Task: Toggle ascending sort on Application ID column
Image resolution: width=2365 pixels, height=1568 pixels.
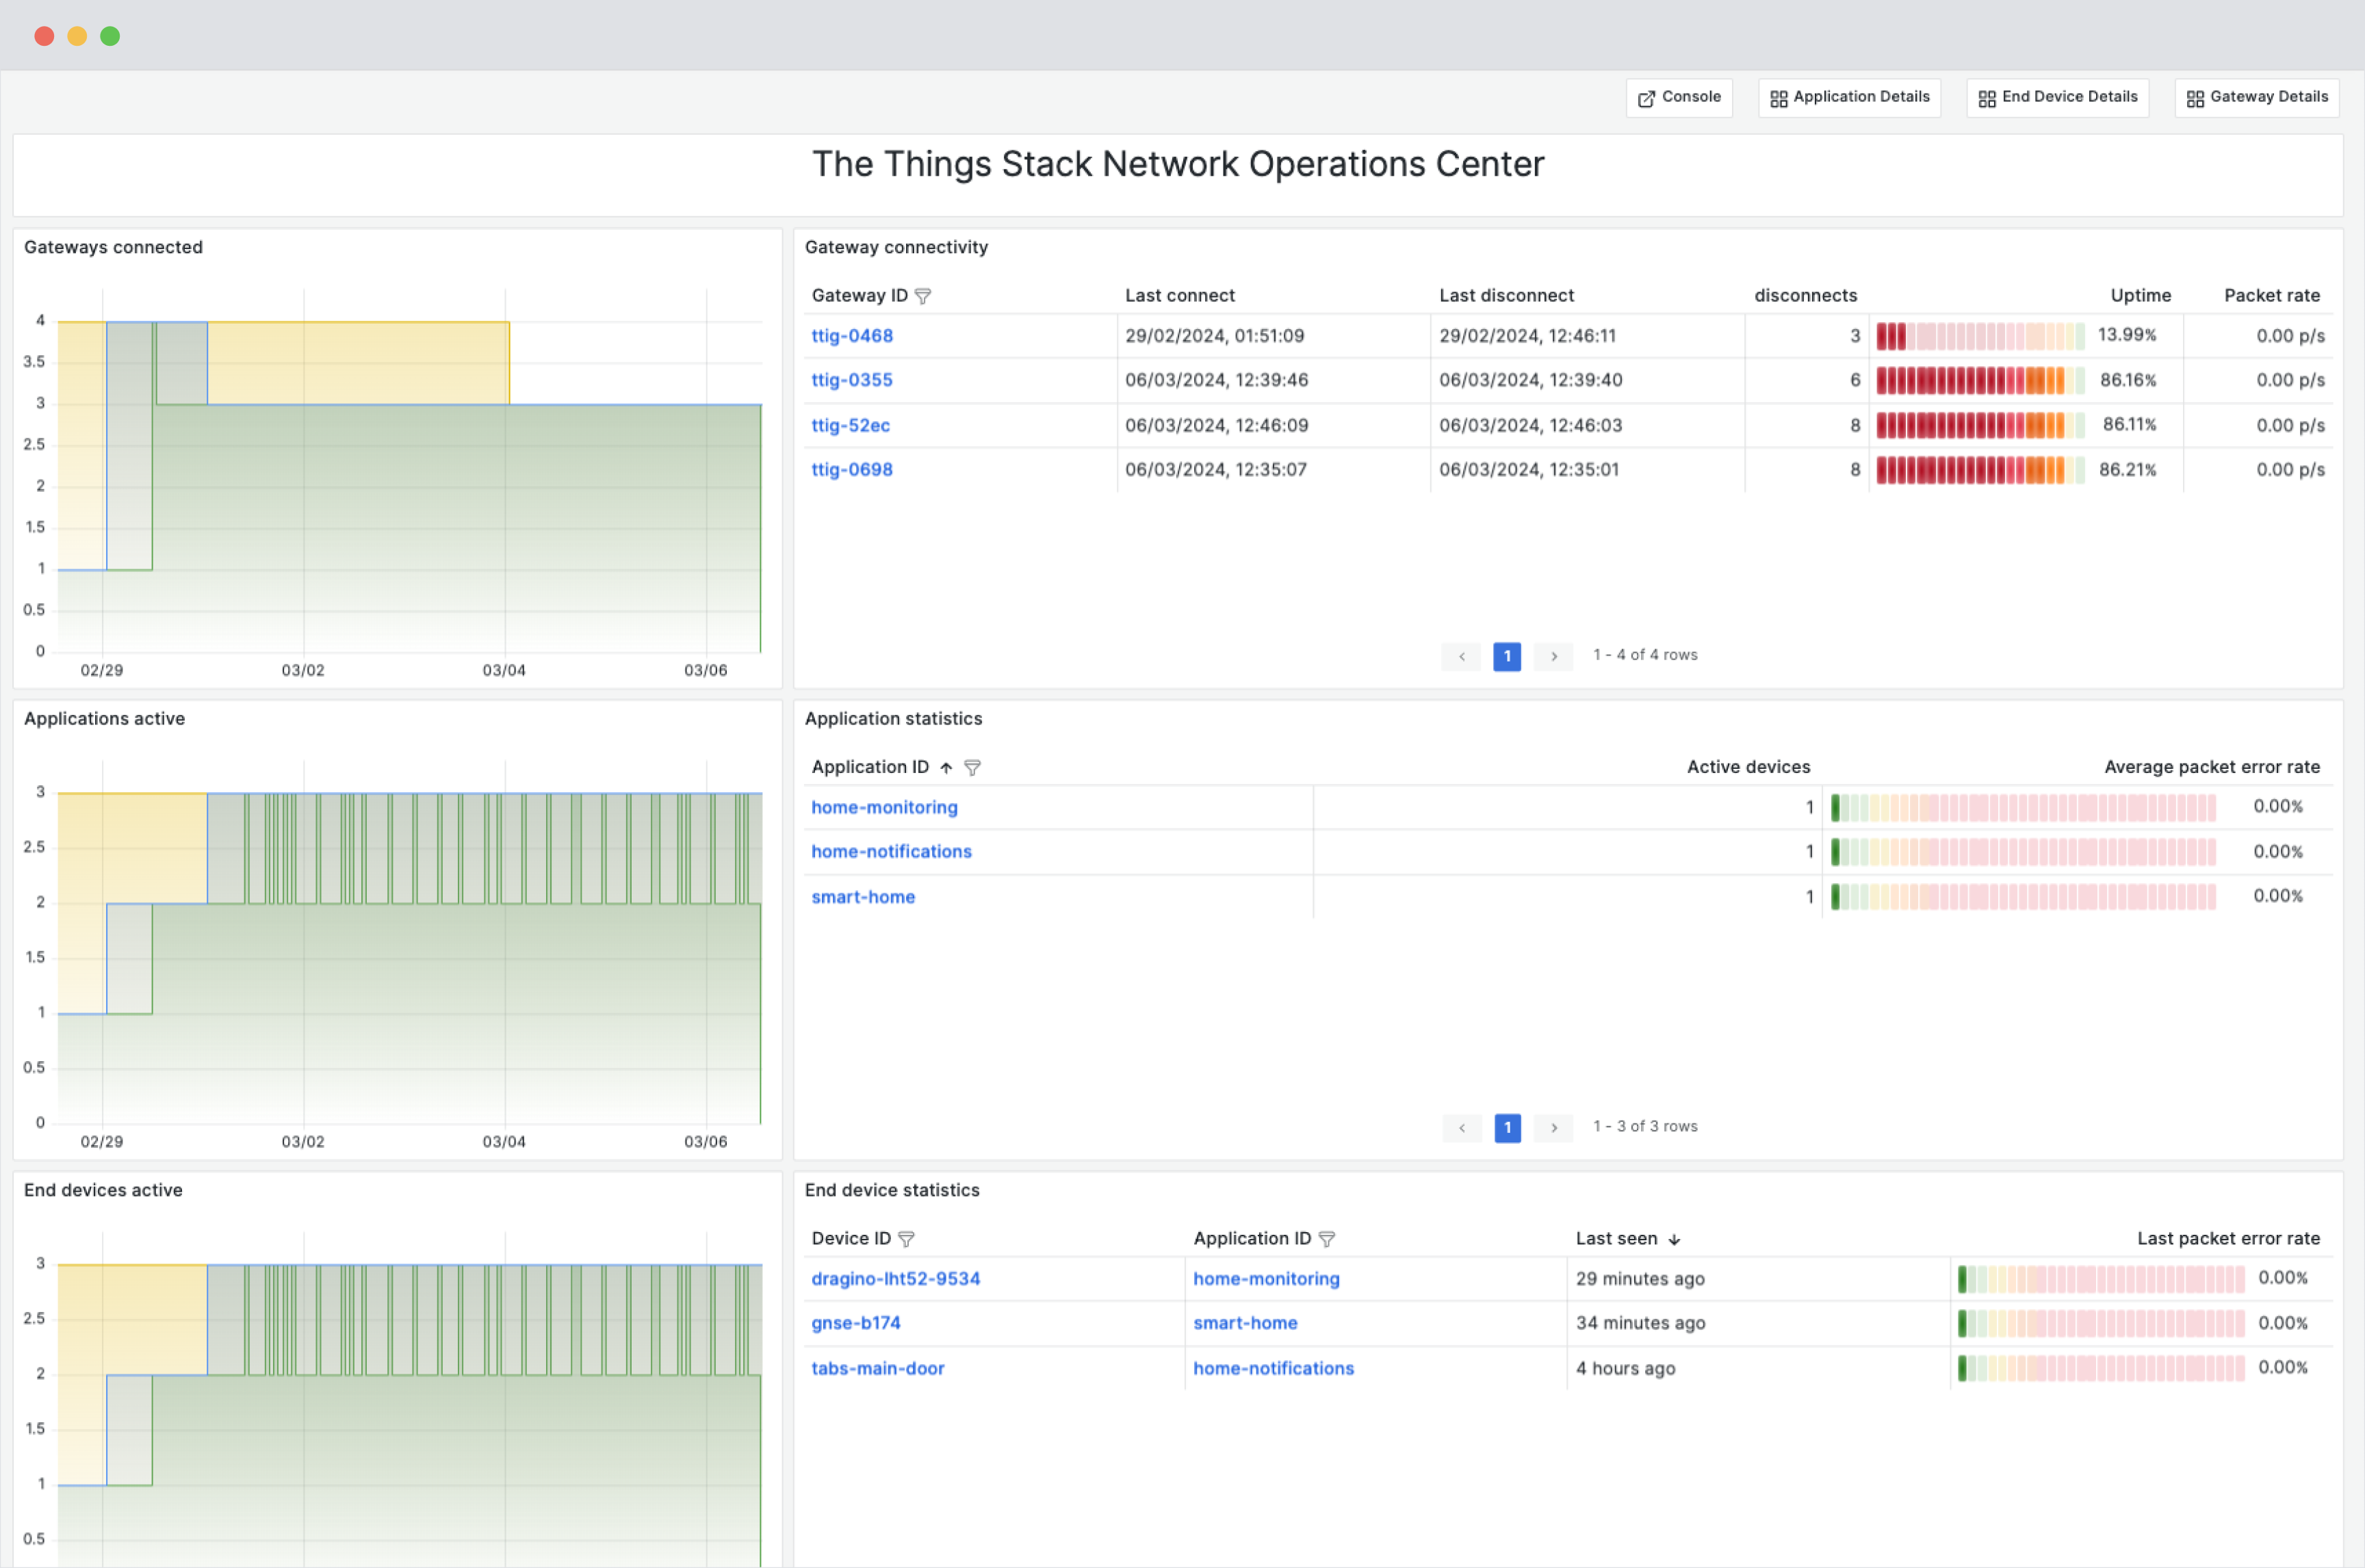Action: click(x=947, y=767)
